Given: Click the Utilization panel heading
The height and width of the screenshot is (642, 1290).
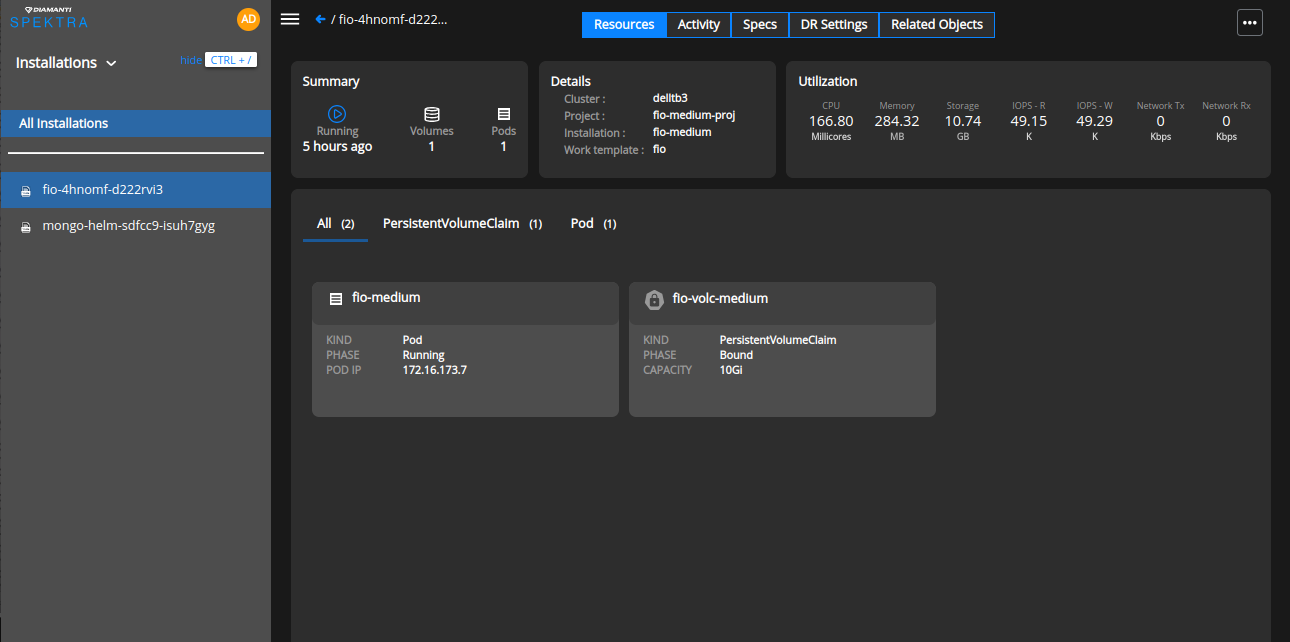Looking at the screenshot, I should pos(828,81).
